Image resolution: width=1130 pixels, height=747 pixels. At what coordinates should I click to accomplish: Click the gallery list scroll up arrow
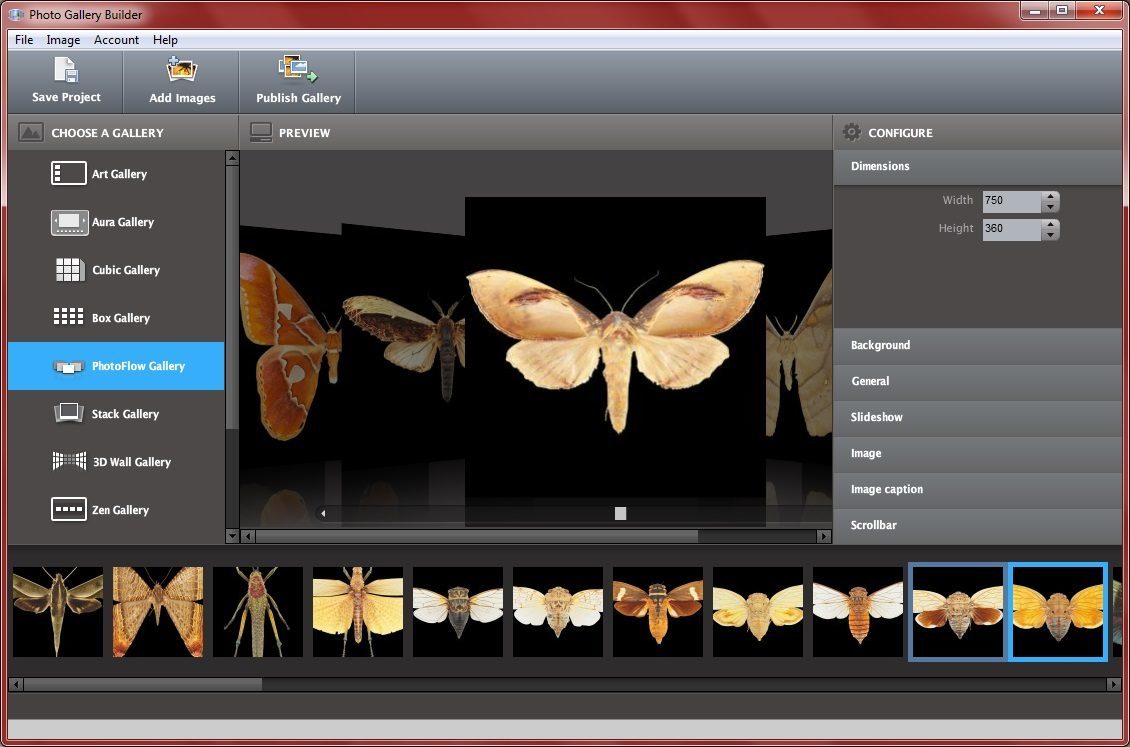pos(232,158)
